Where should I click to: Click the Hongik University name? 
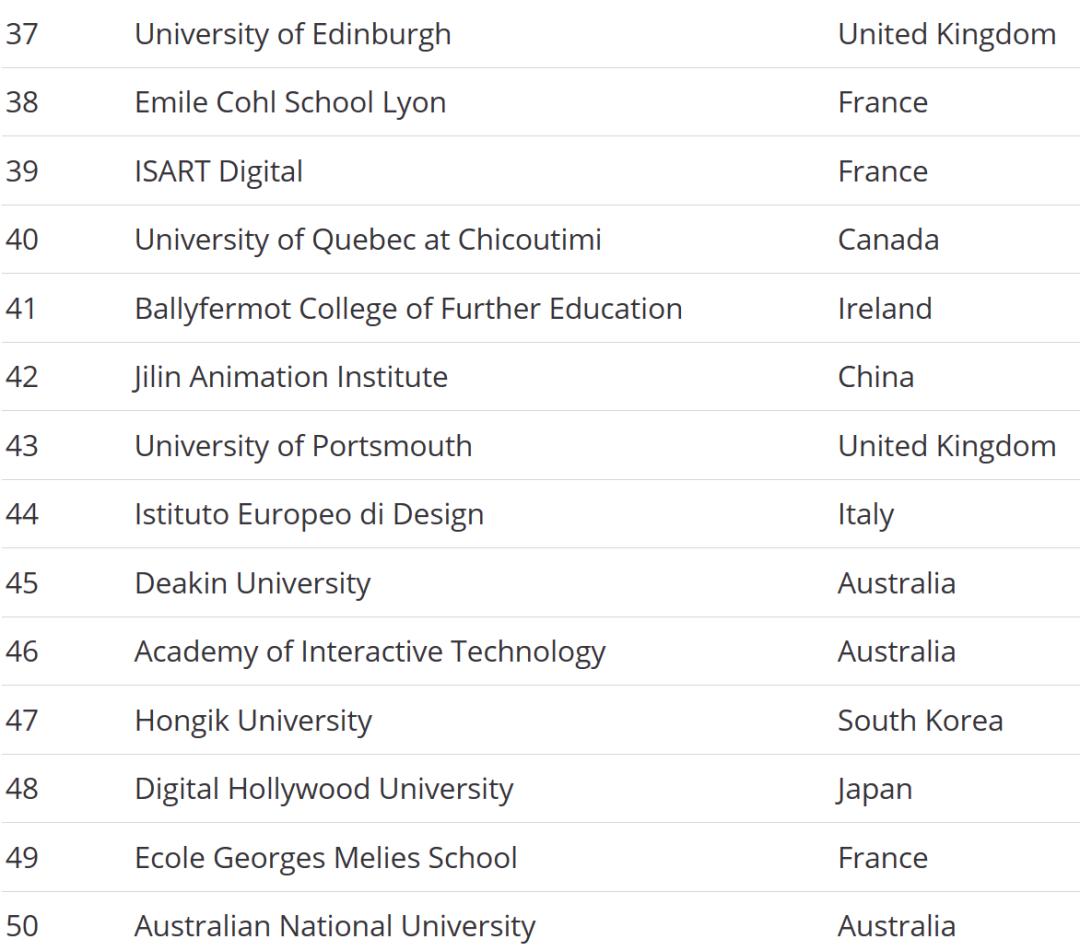(252, 720)
